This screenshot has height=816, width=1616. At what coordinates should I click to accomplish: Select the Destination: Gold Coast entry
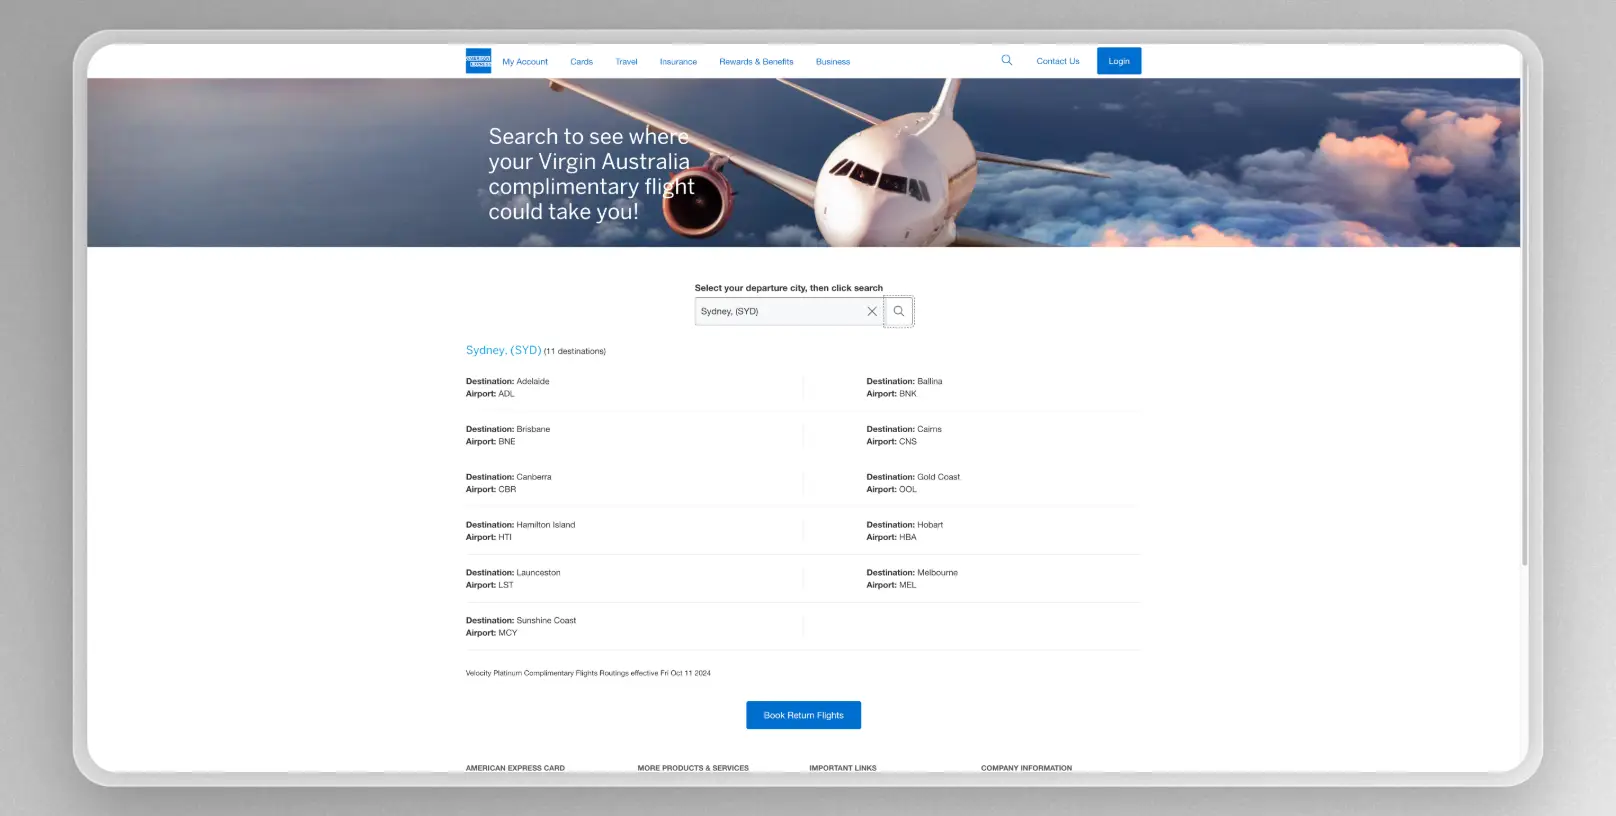(x=913, y=477)
